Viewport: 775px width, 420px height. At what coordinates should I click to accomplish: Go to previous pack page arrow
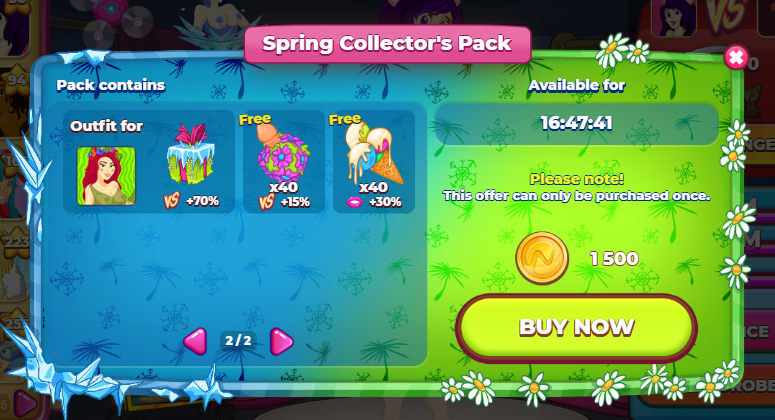point(195,341)
